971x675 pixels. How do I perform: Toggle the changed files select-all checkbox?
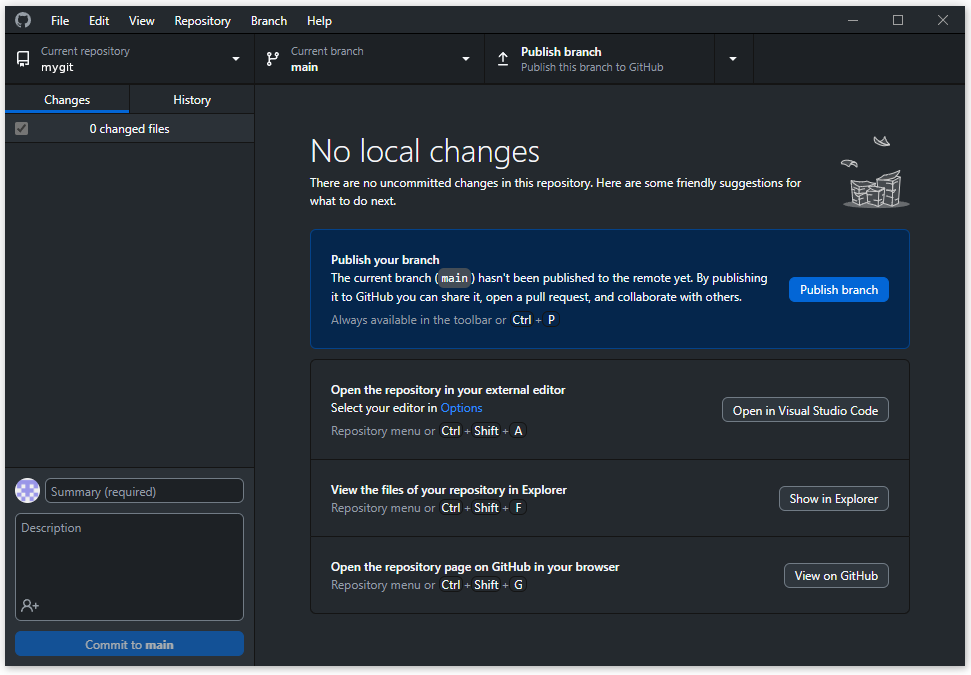[22, 129]
